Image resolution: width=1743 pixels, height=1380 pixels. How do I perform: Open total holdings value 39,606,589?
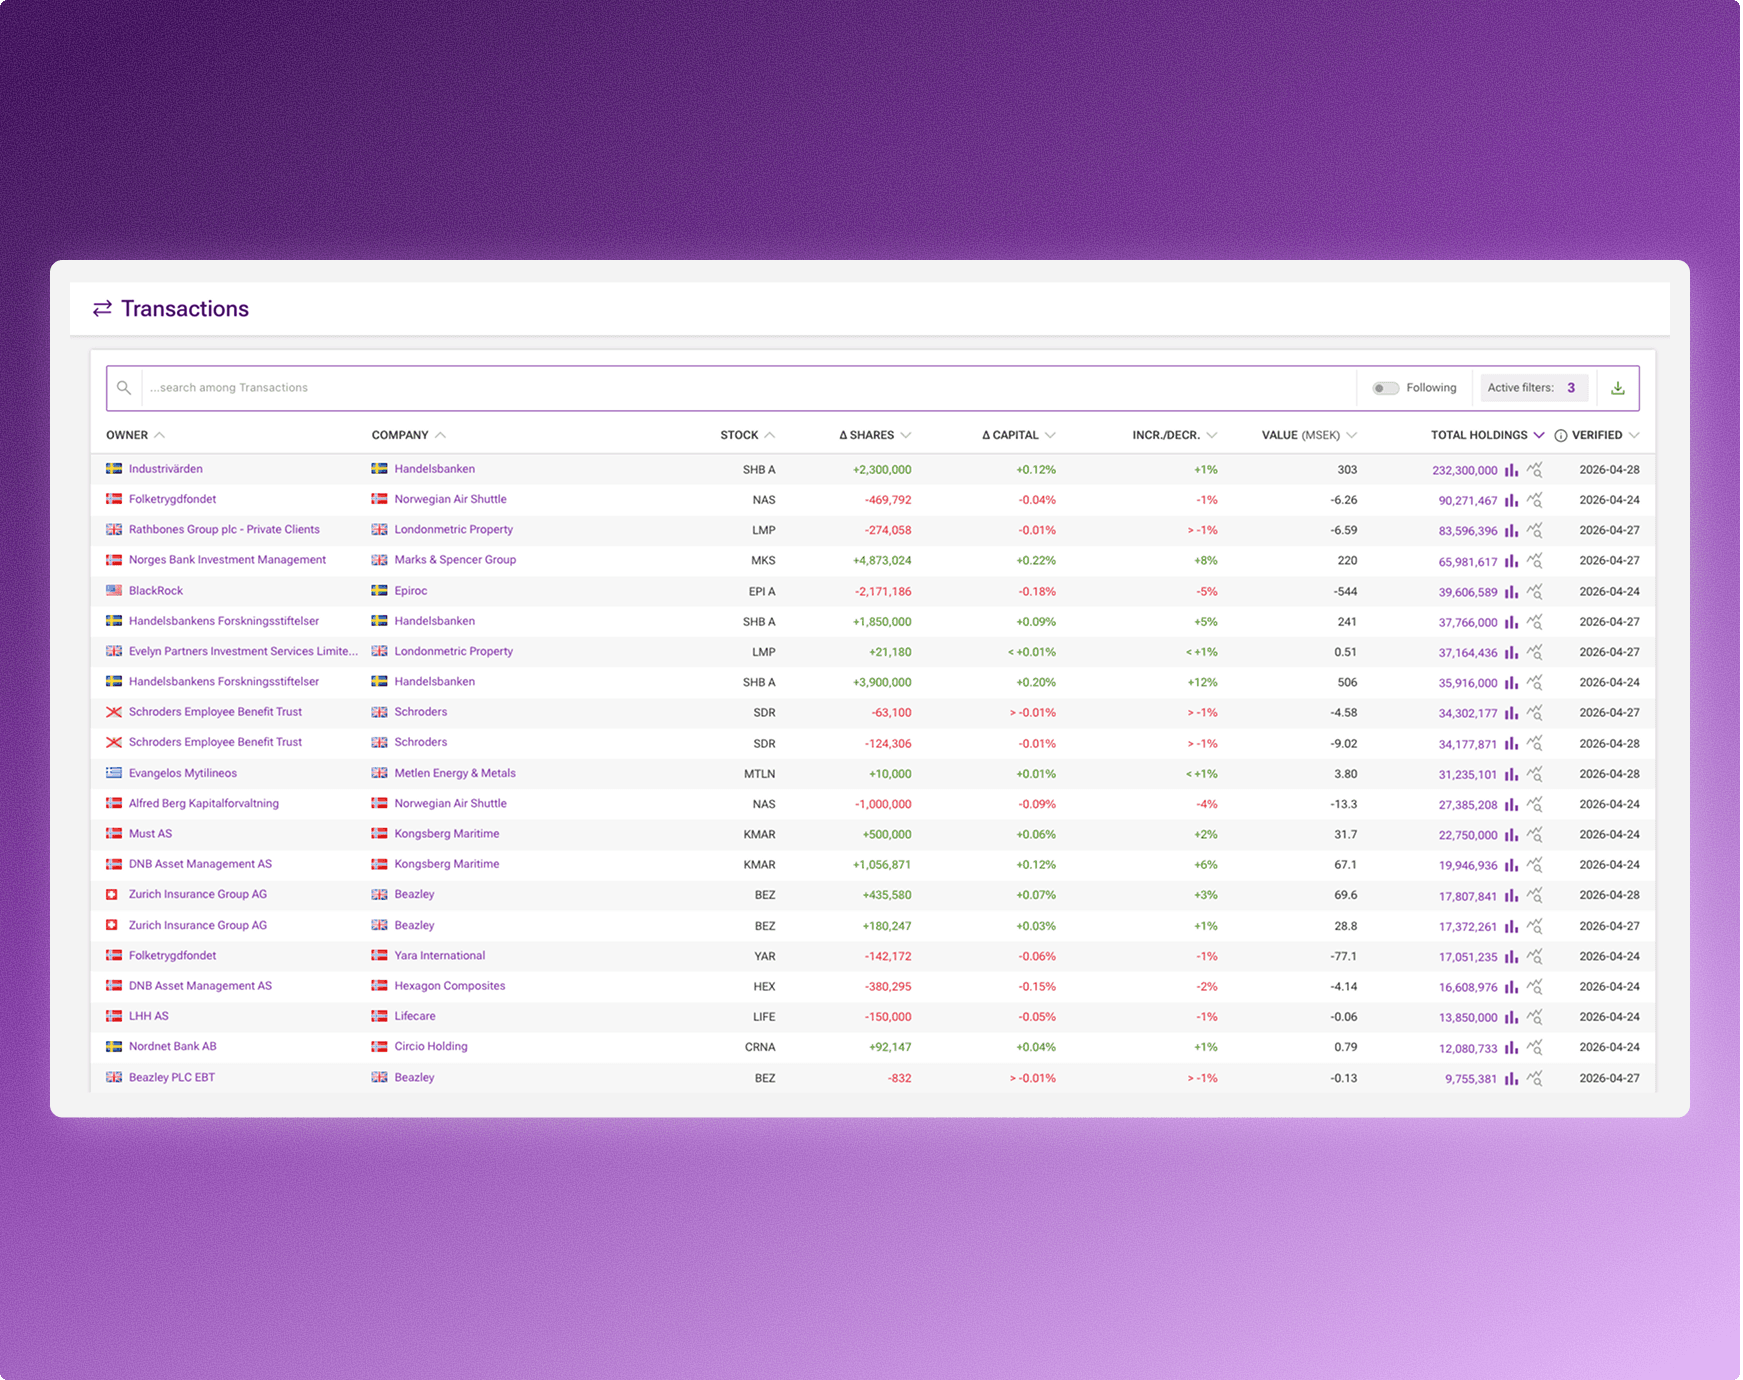1468,592
